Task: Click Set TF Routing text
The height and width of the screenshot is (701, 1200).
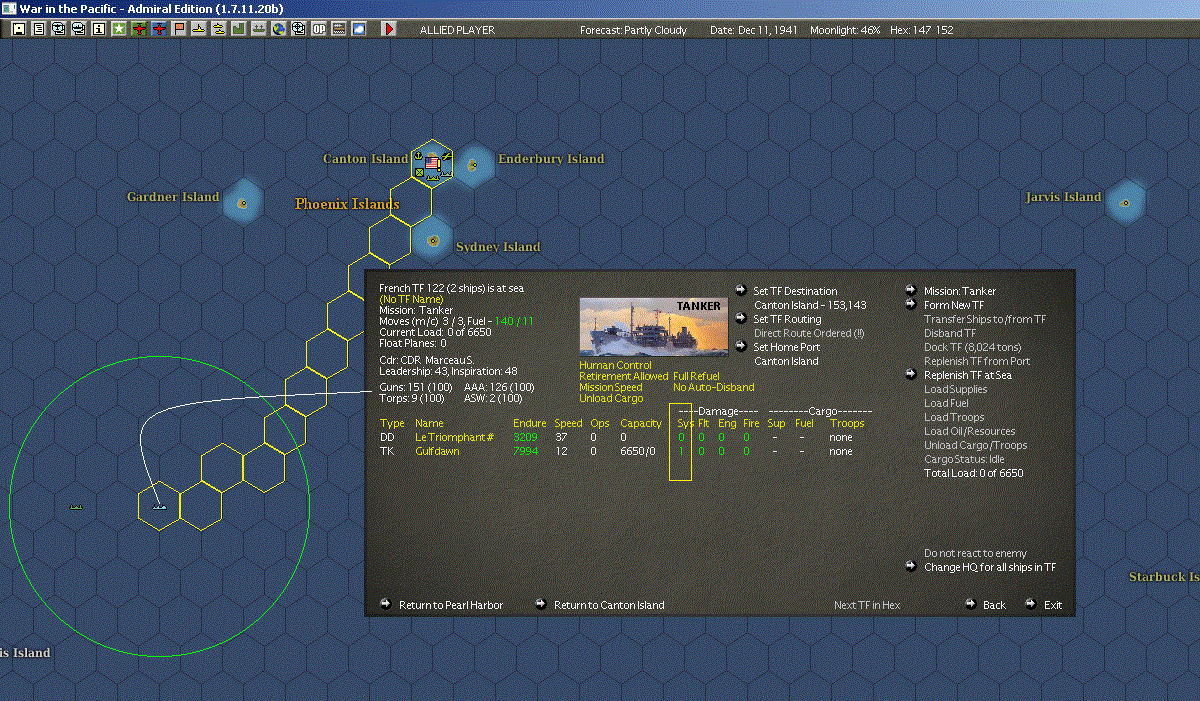Action: pos(787,319)
